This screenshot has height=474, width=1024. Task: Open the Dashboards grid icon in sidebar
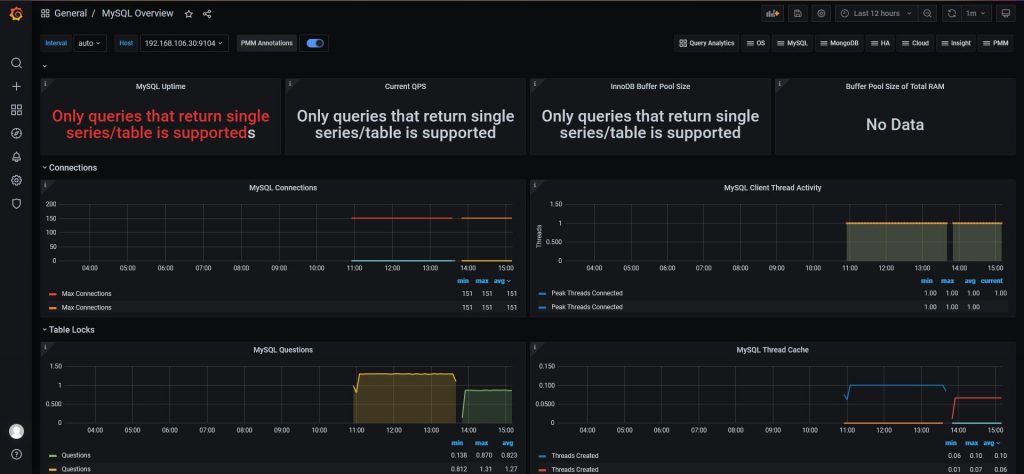tap(16, 110)
